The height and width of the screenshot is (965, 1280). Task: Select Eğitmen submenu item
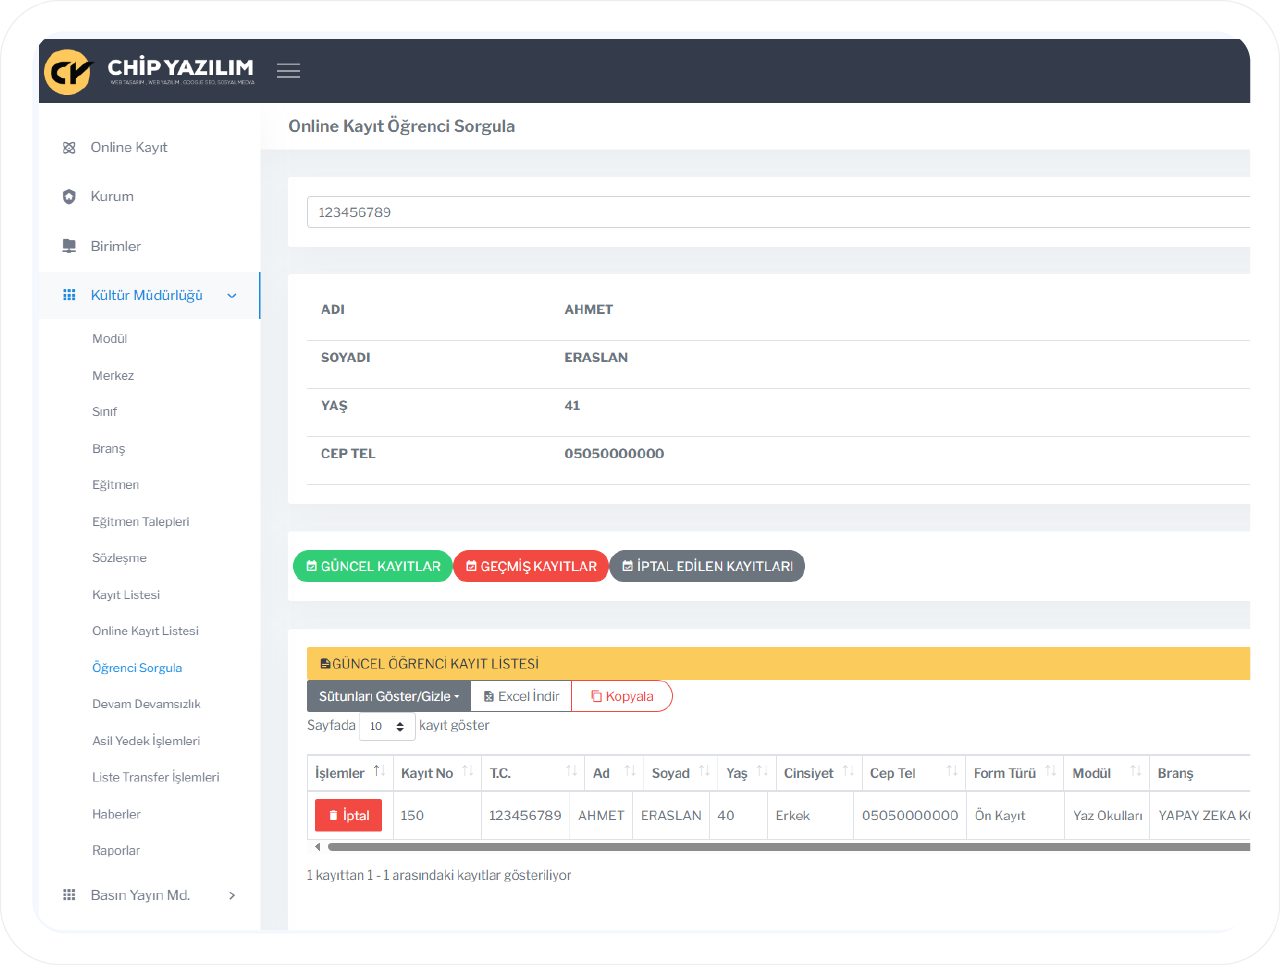(116, 485)
